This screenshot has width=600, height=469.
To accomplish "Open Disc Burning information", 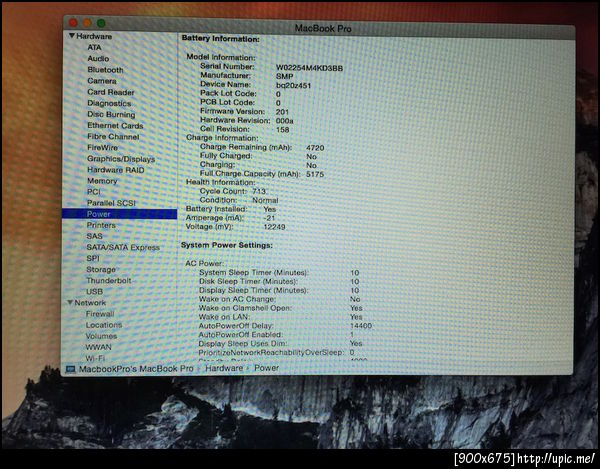I will click(111, 114).
